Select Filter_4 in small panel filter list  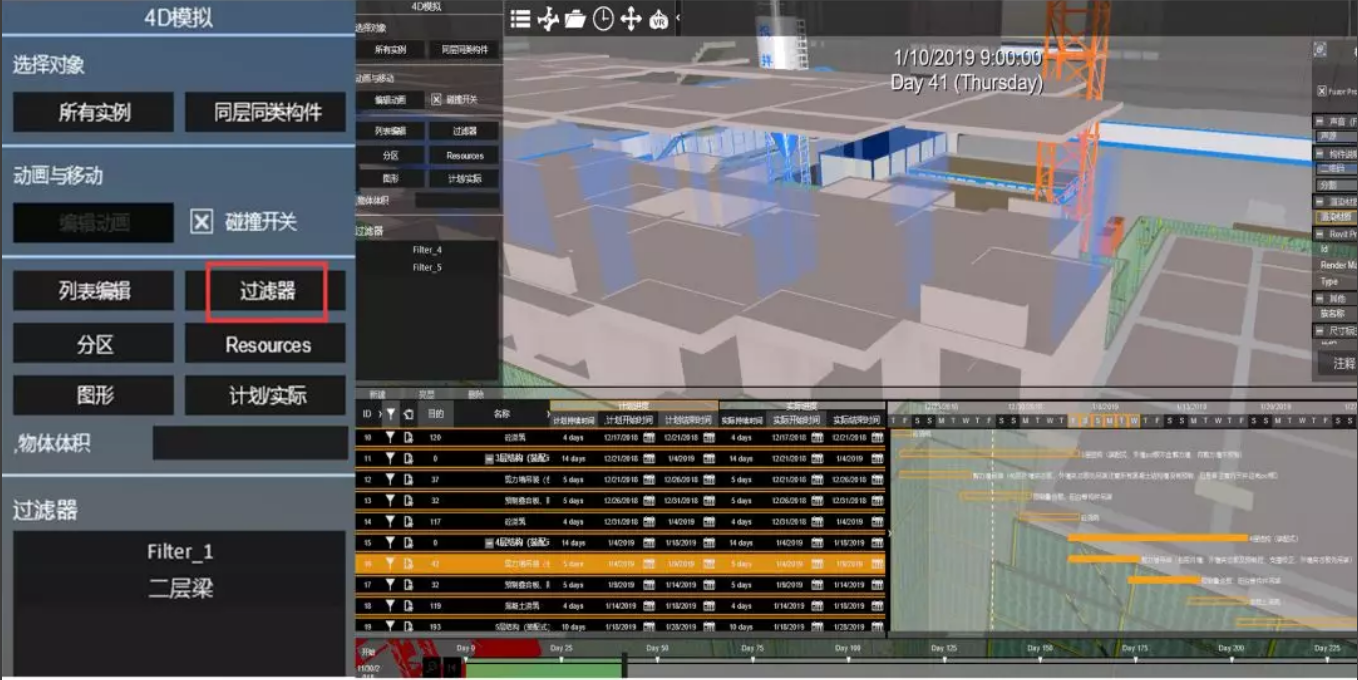click(427, 250)
